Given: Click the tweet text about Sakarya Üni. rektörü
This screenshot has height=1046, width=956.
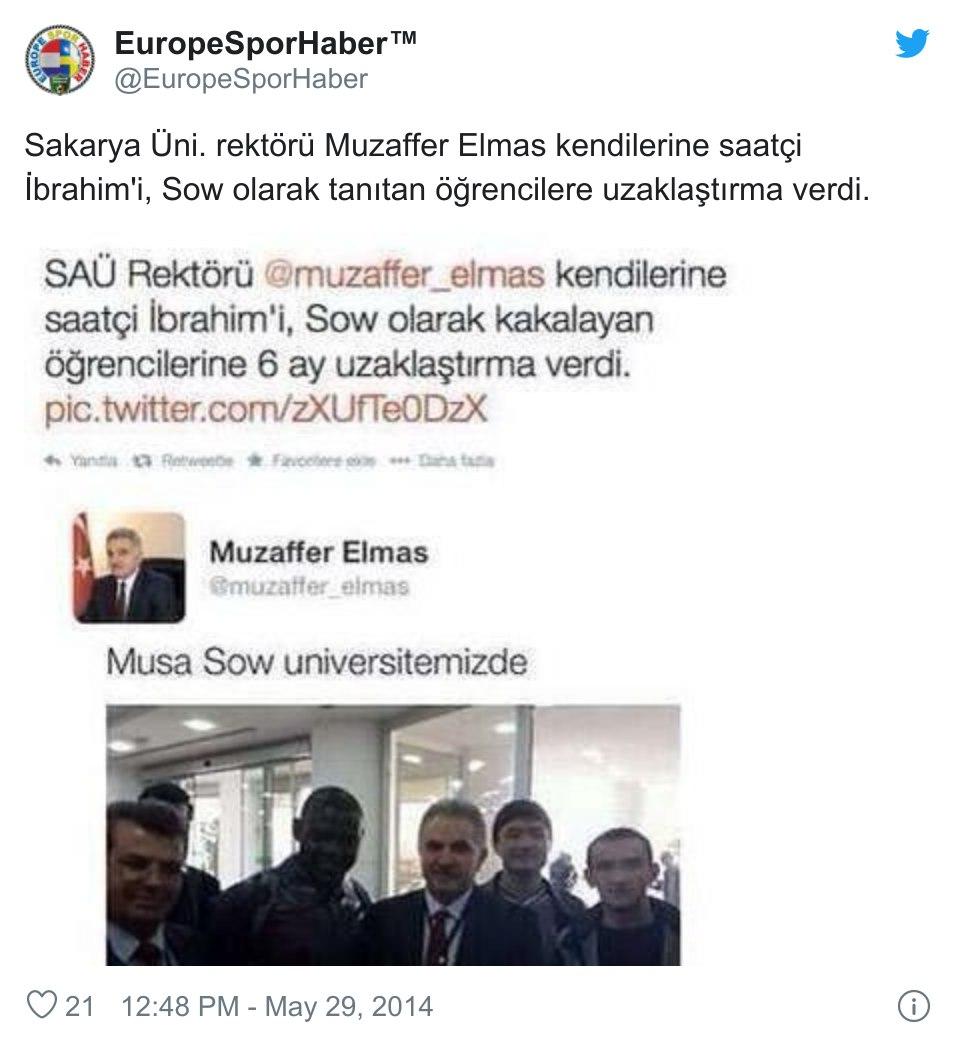Looking at the screenshot, I should point(447,167).
